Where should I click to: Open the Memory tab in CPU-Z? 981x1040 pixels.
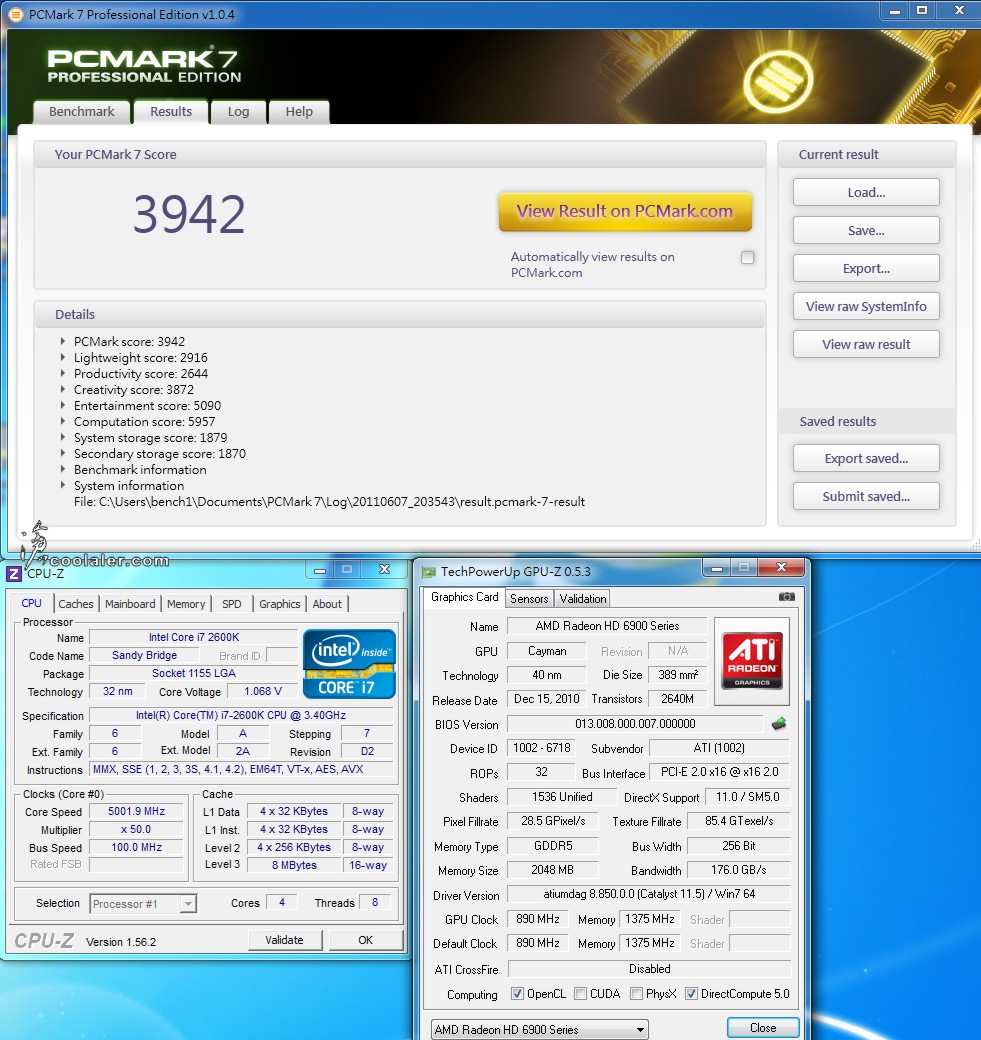(186, 604)
